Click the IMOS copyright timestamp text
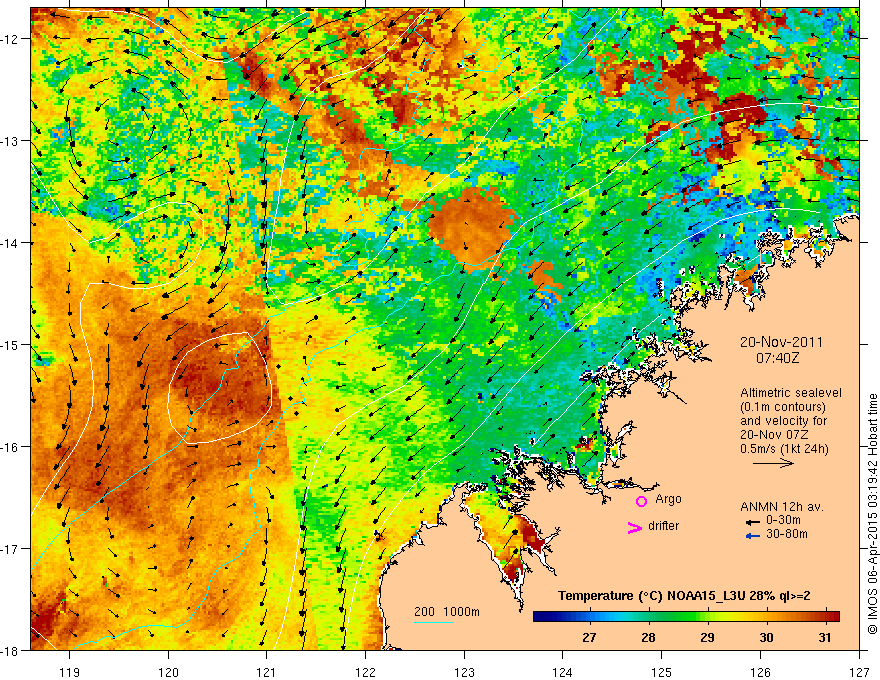Screen dimensions: 880x680 tap(872, 514)
